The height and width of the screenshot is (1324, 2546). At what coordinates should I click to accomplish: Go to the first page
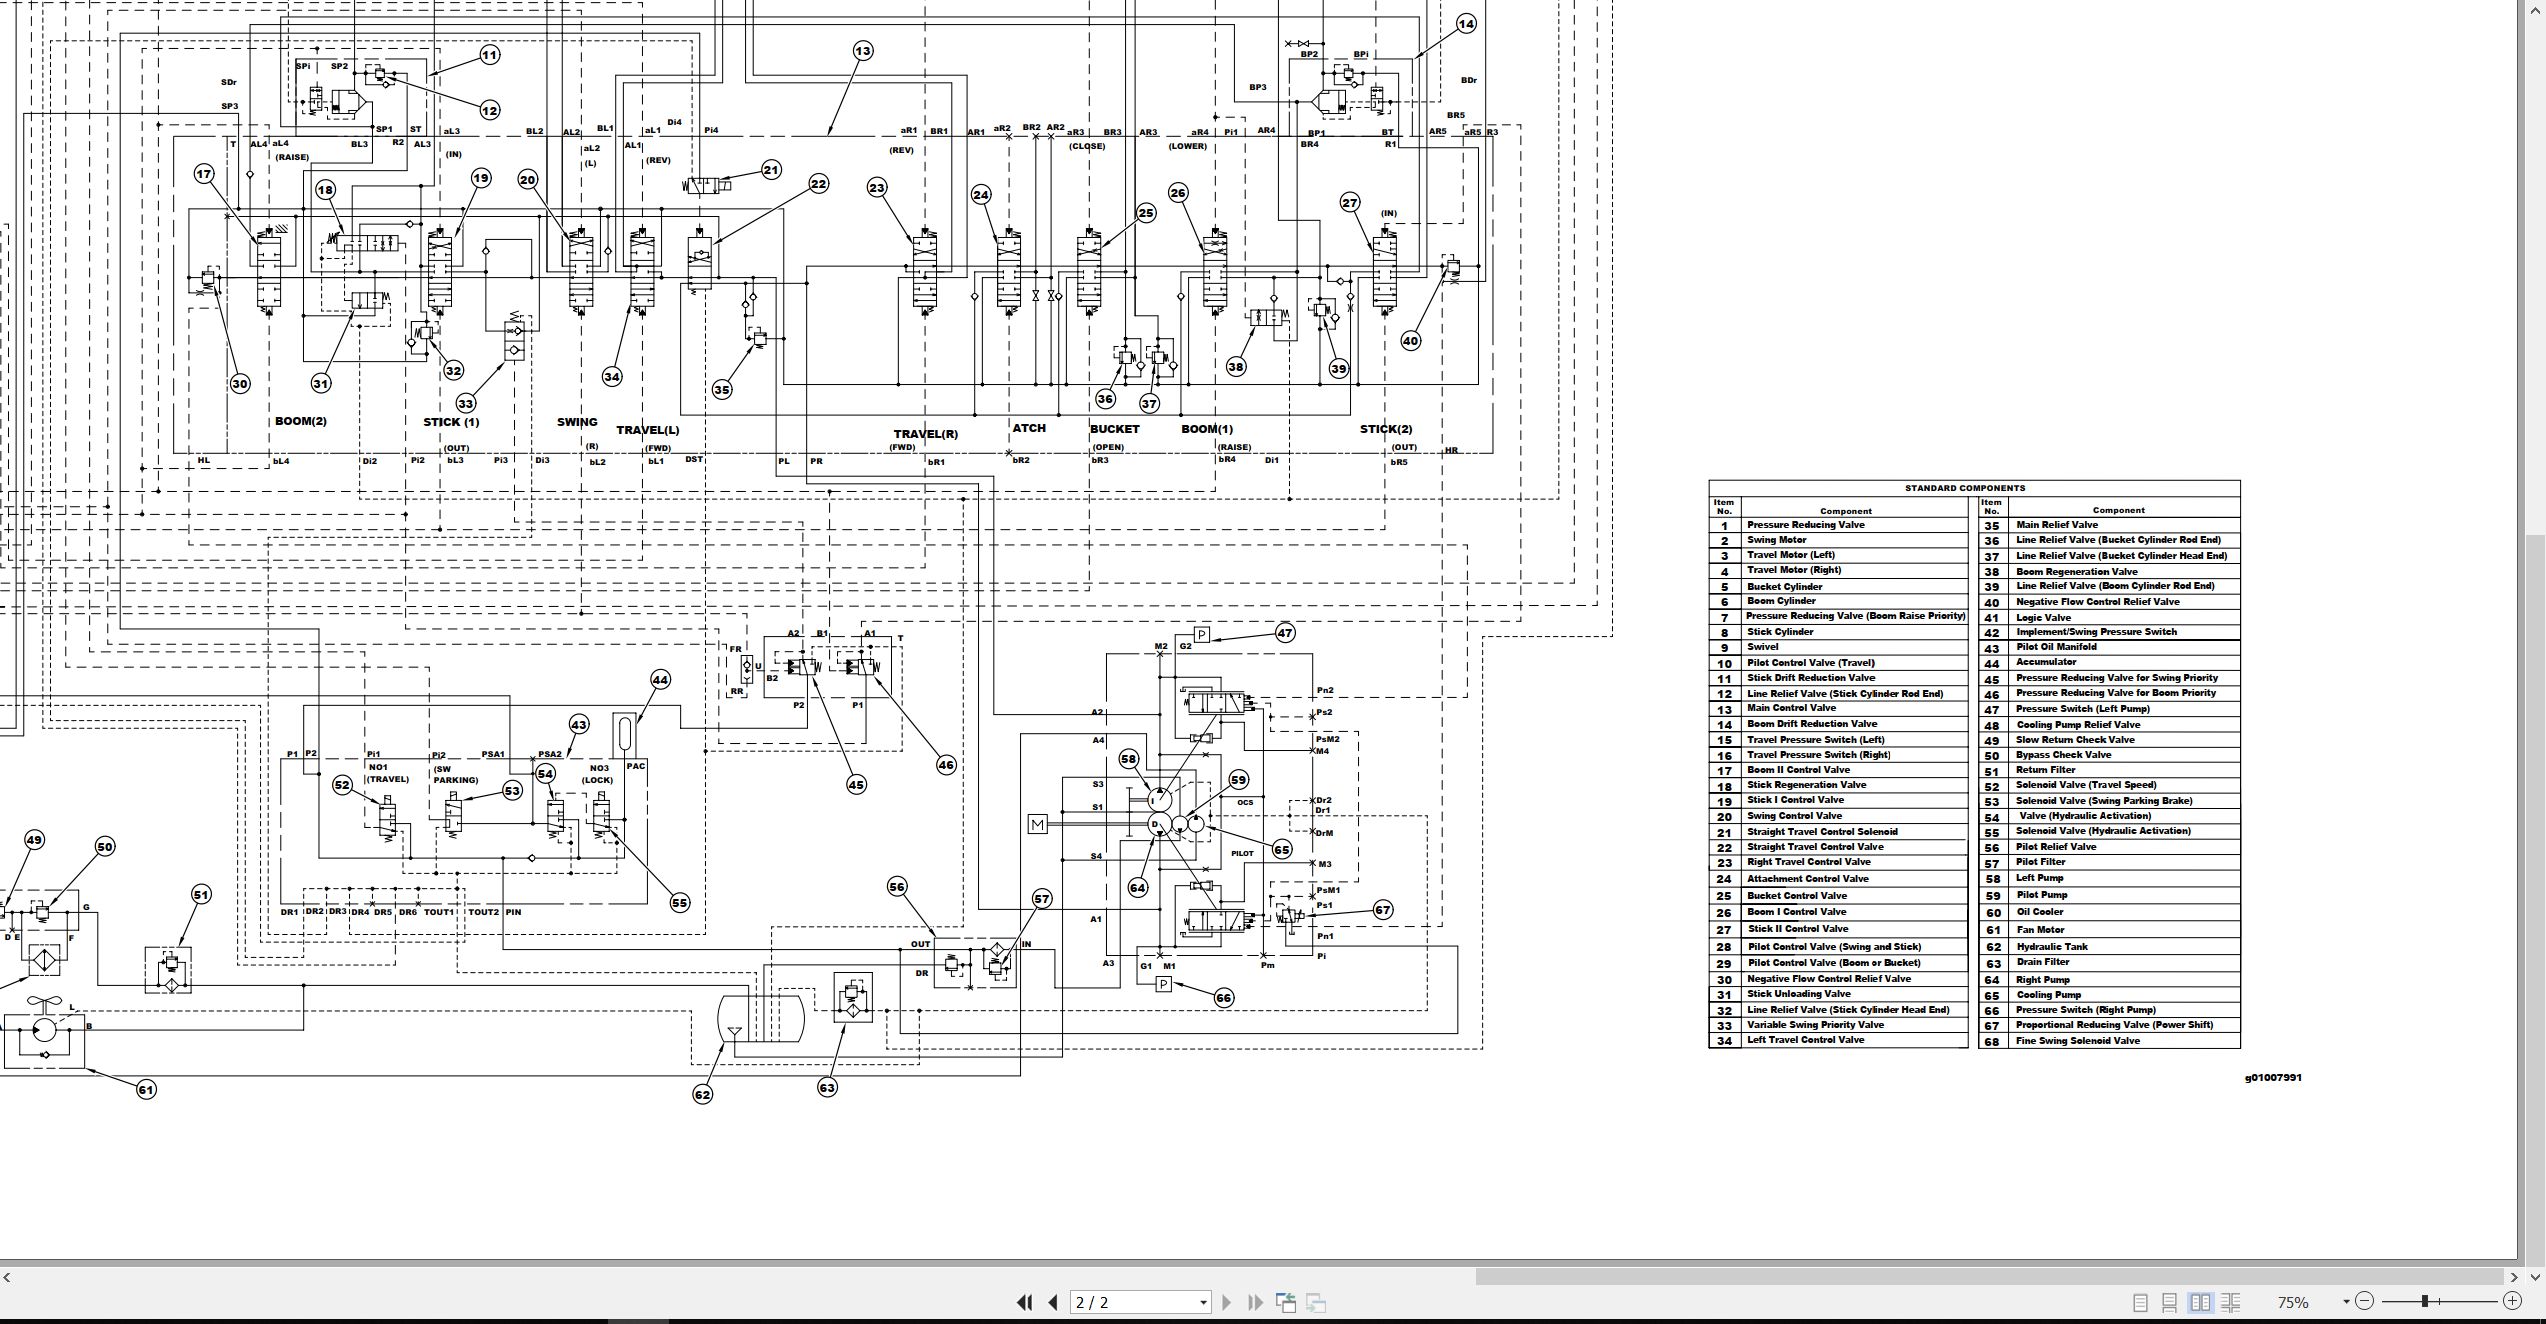tap(1024, 1302)
